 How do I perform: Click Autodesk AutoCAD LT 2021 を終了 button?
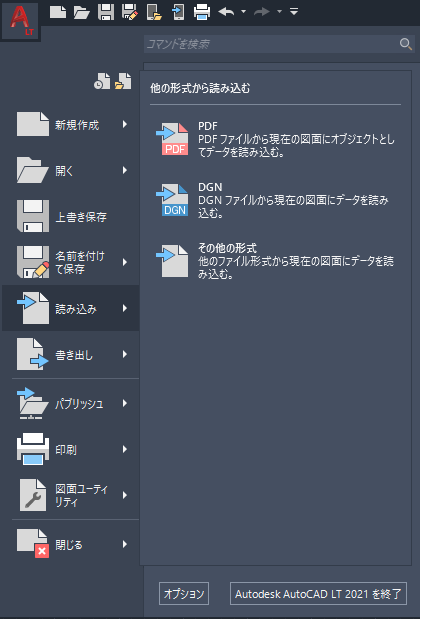point(318,594)
